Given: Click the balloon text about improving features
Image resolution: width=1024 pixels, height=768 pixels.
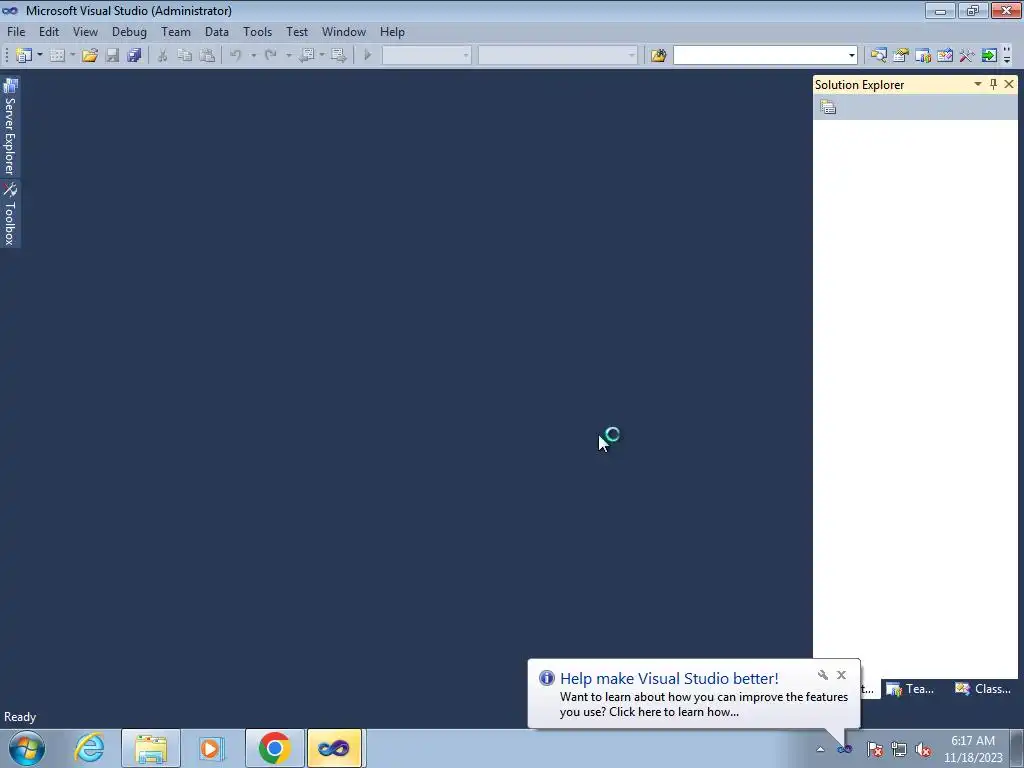Looking at the screenshot, I should tap(703, 705).
